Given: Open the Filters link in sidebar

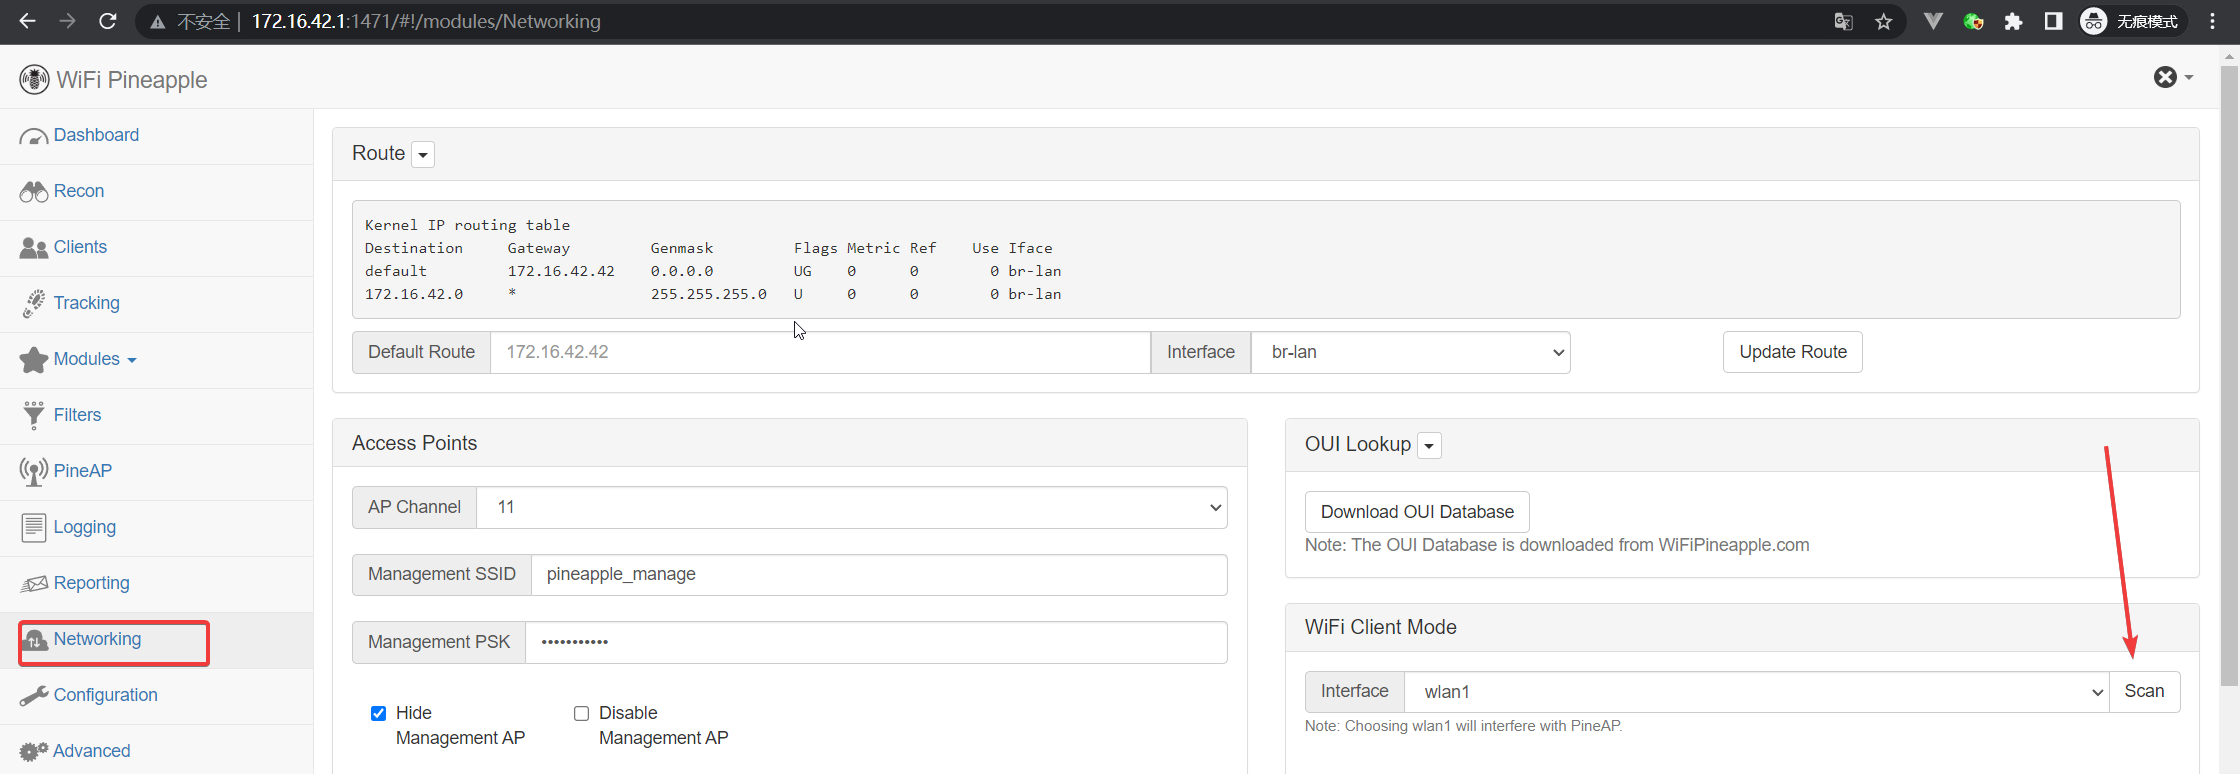Looking at the screenshot, I should 77,415.
